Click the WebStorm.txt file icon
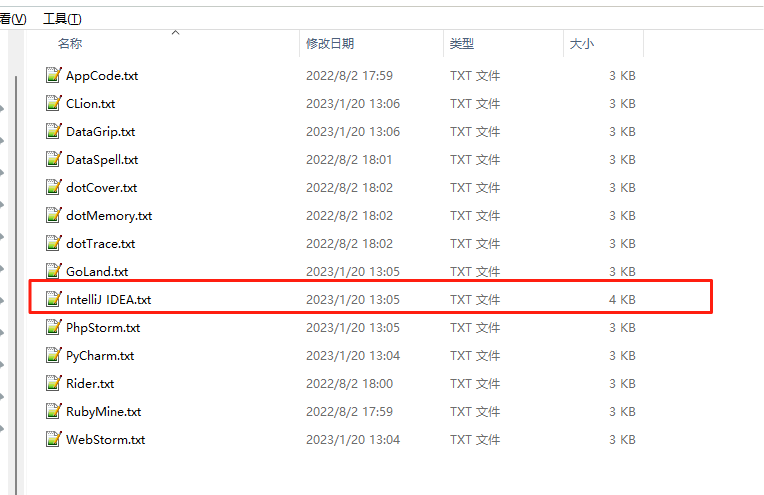Screen dimensions: 764x495 54,439
